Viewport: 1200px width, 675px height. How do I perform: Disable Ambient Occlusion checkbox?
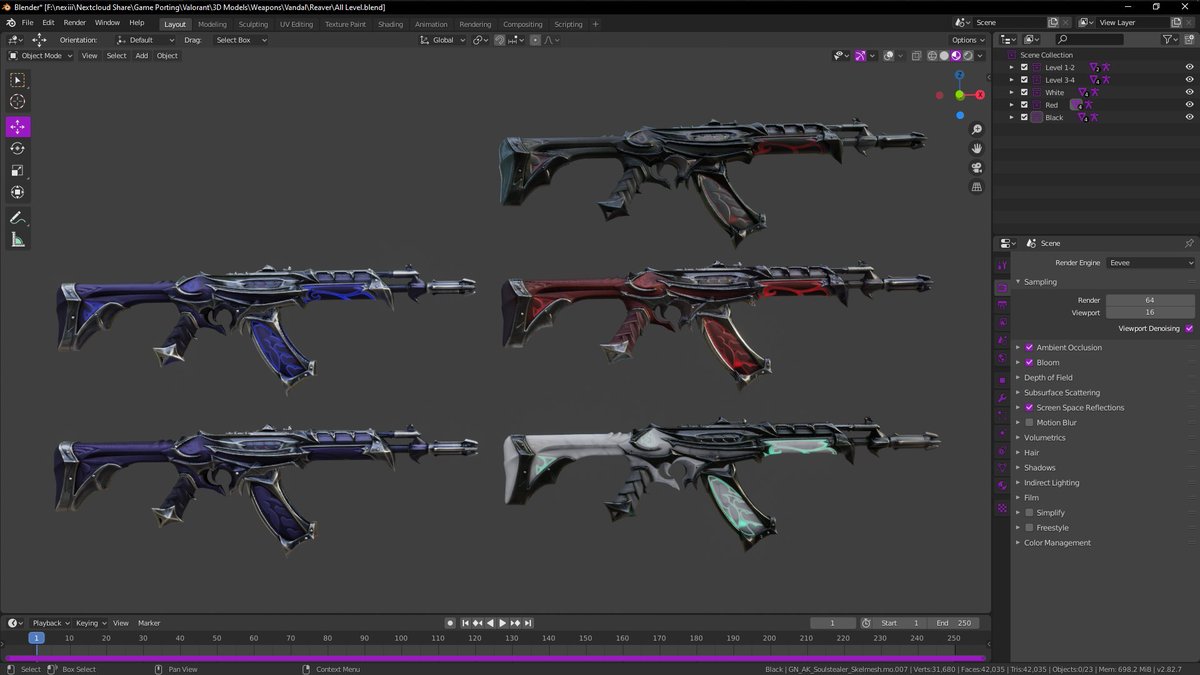click(1029, 347)
